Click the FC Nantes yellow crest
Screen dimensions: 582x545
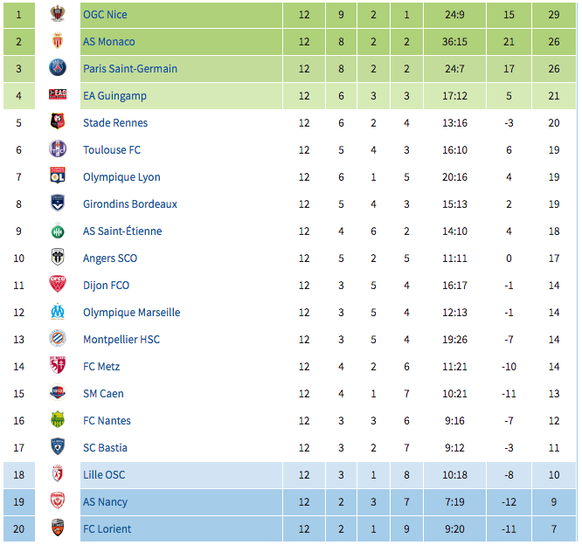tap(58, 420)
